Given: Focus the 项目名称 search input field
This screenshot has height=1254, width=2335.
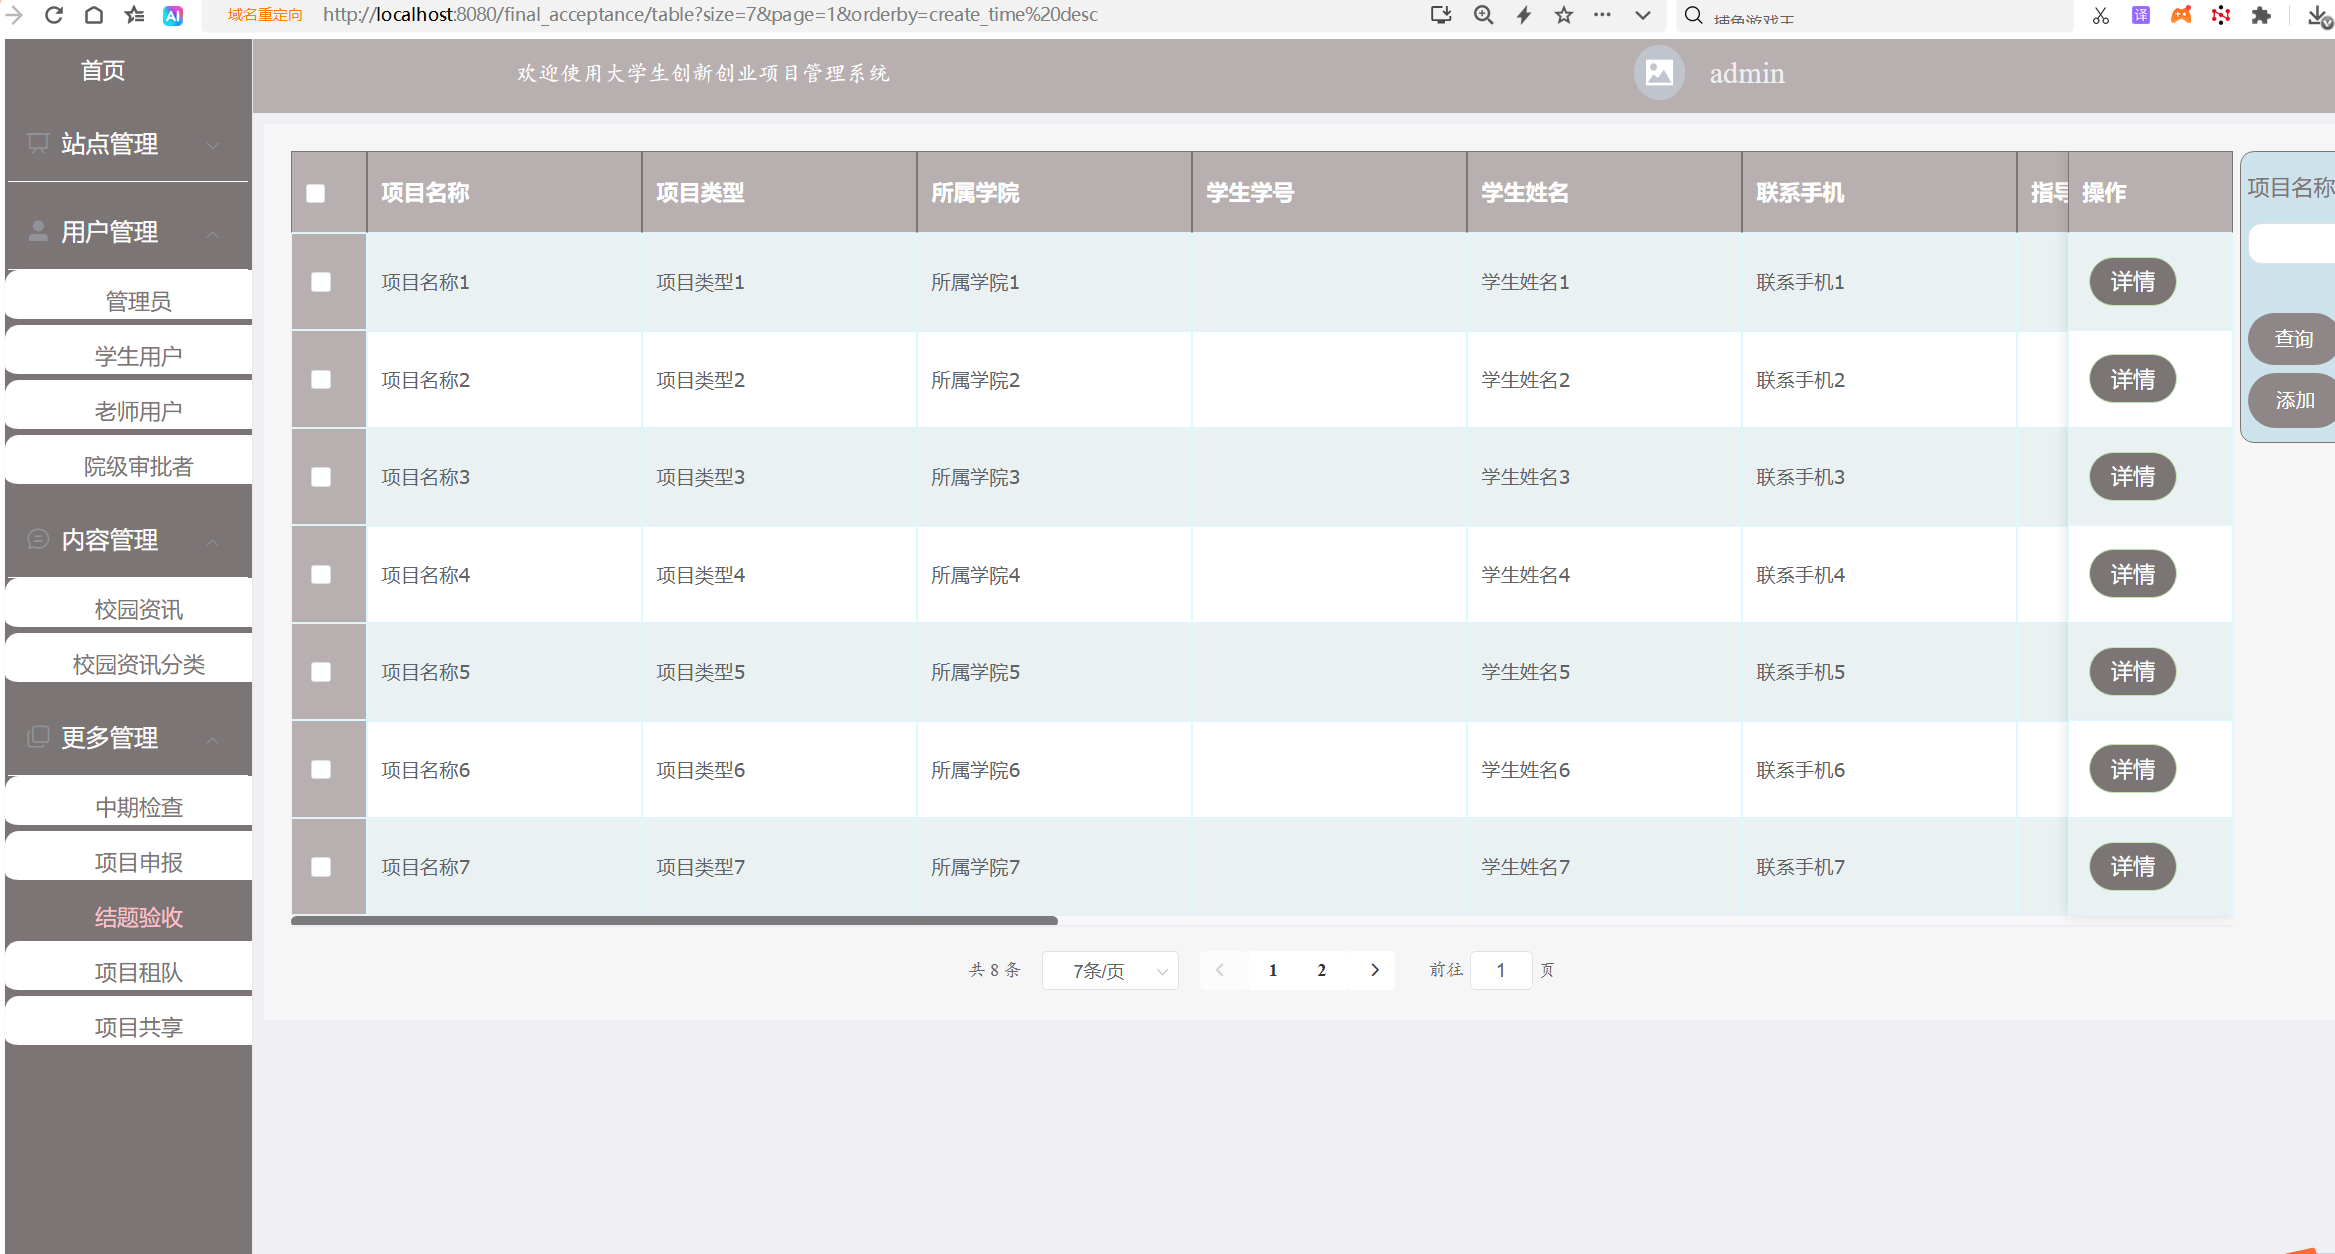Looking at the screenshot, I should (x=2292, y=243).
